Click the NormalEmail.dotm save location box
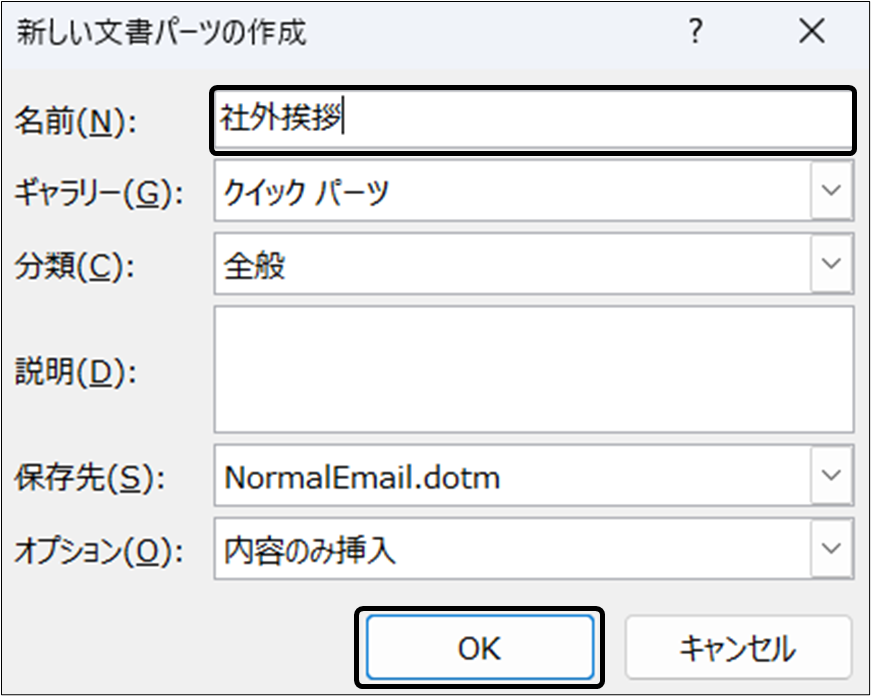Screen dimensions: 871x696 512,477
